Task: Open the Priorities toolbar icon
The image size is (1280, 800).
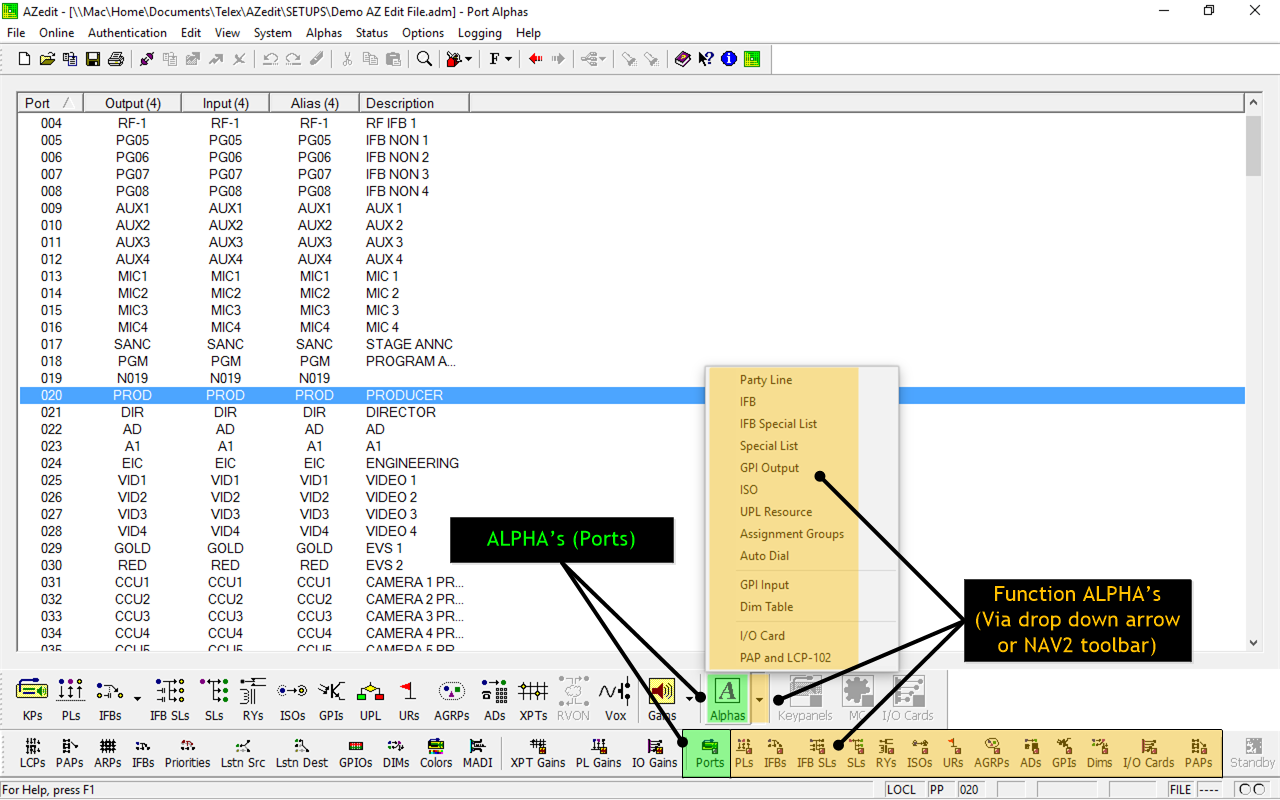Action: click(188, 752)
